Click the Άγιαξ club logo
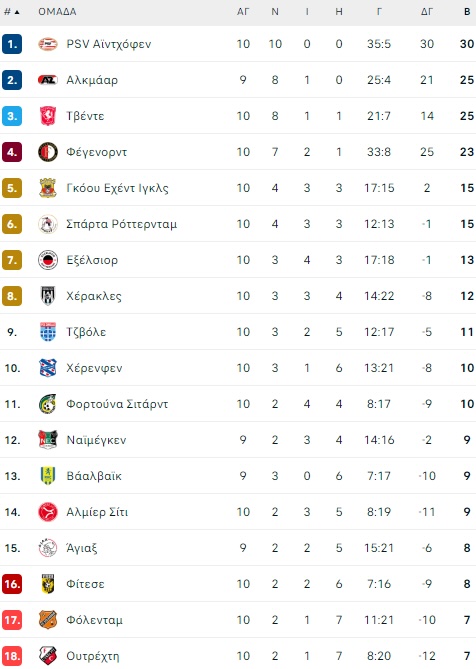476x669 pixels. coord(48,548)
